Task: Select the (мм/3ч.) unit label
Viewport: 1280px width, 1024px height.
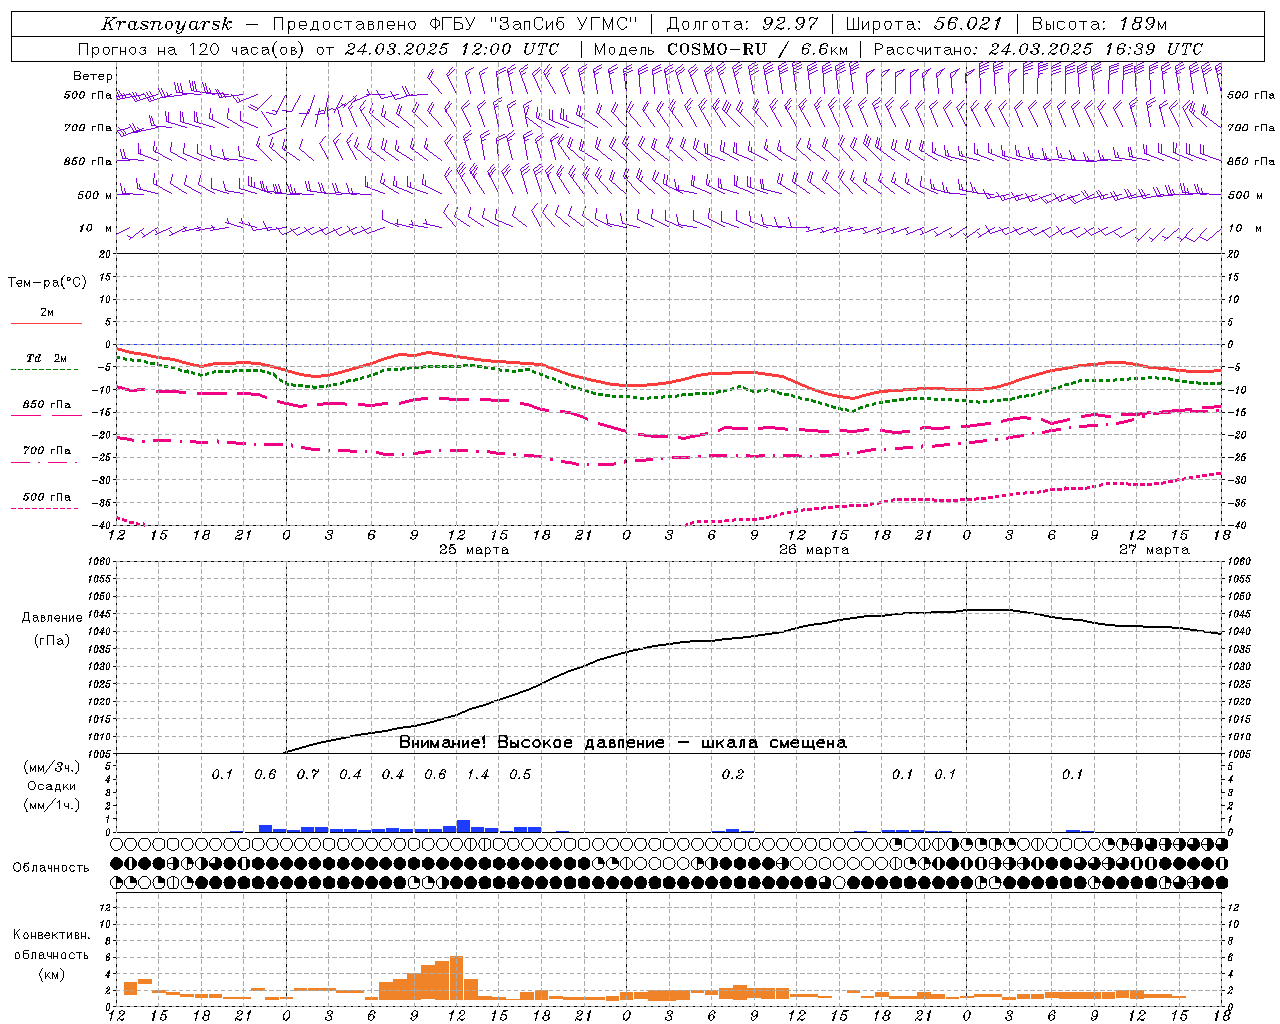Action: pos(52,767)
